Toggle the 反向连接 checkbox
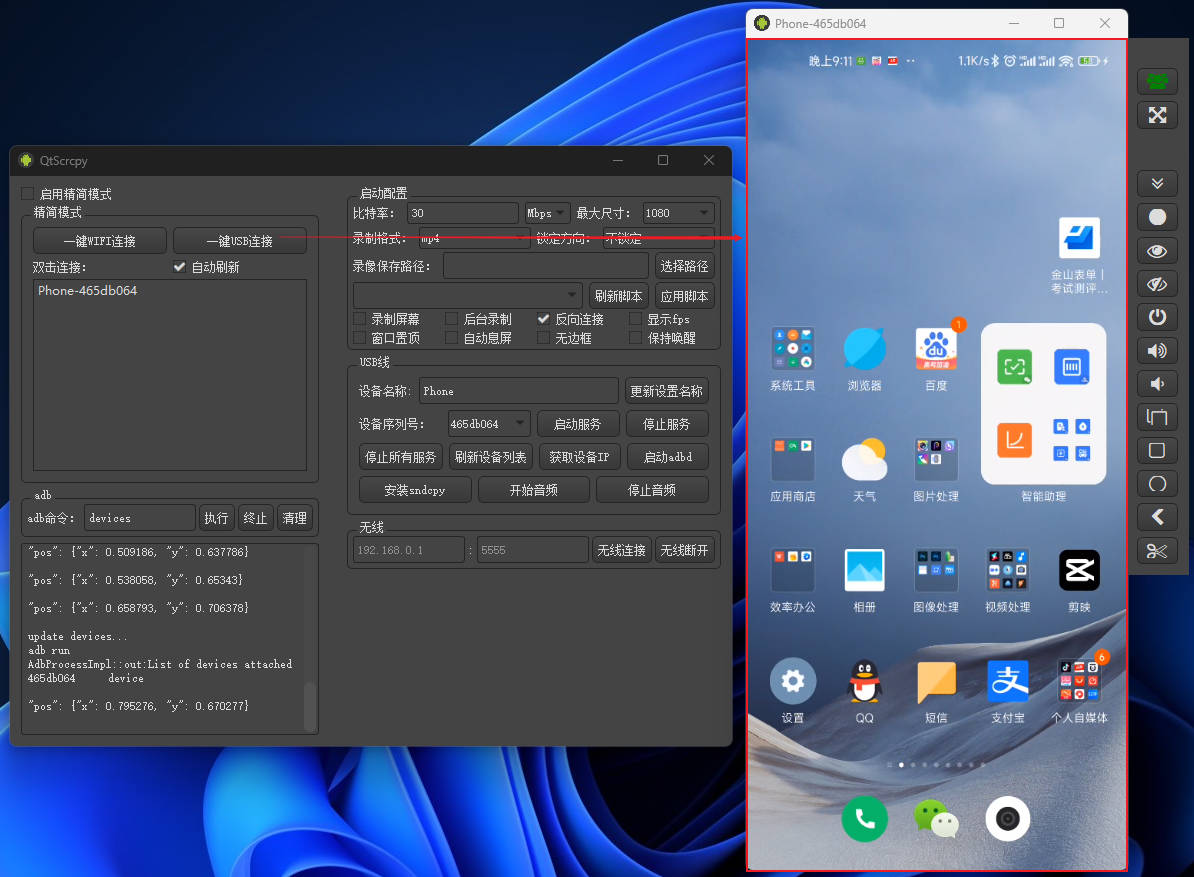Viewport: 1194px width, 877px height. click(544, 319)
